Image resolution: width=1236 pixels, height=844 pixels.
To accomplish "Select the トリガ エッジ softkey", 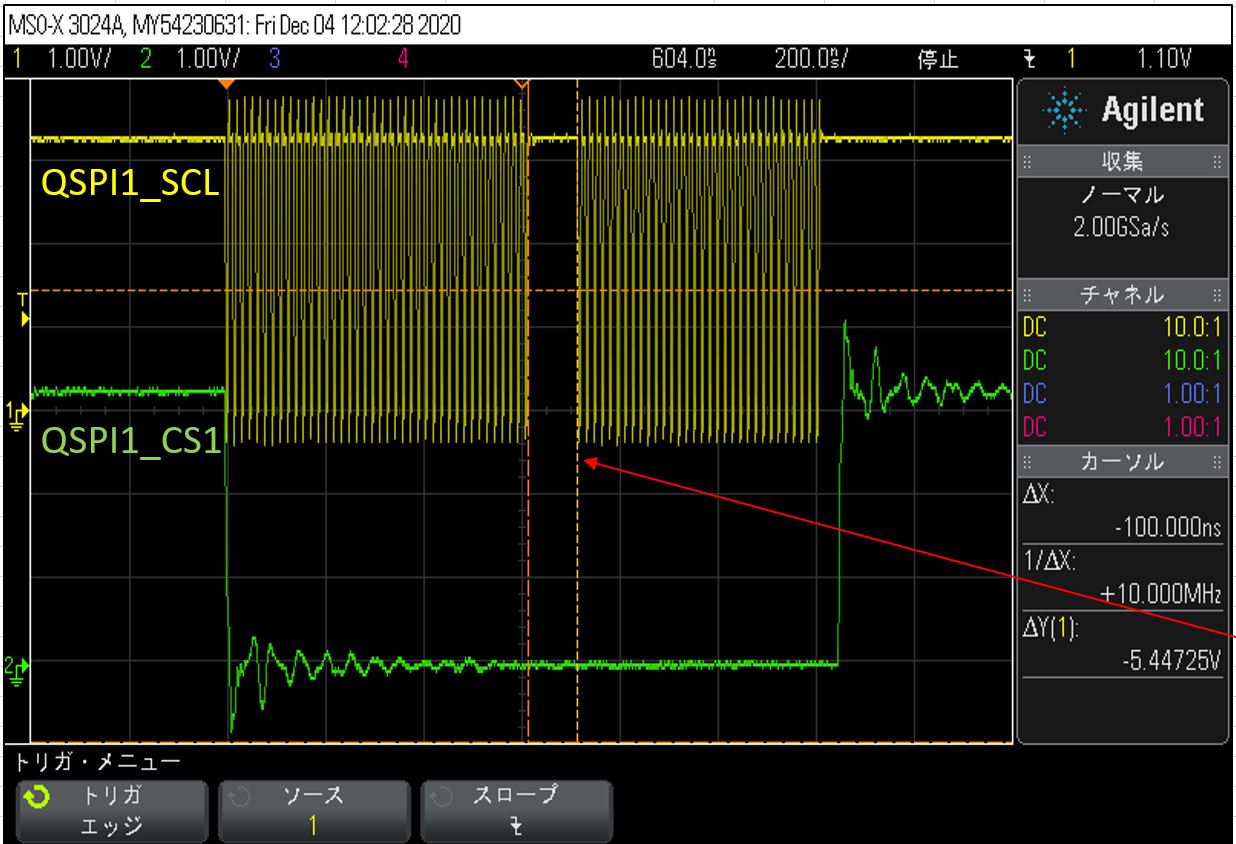I will point(112,811).
